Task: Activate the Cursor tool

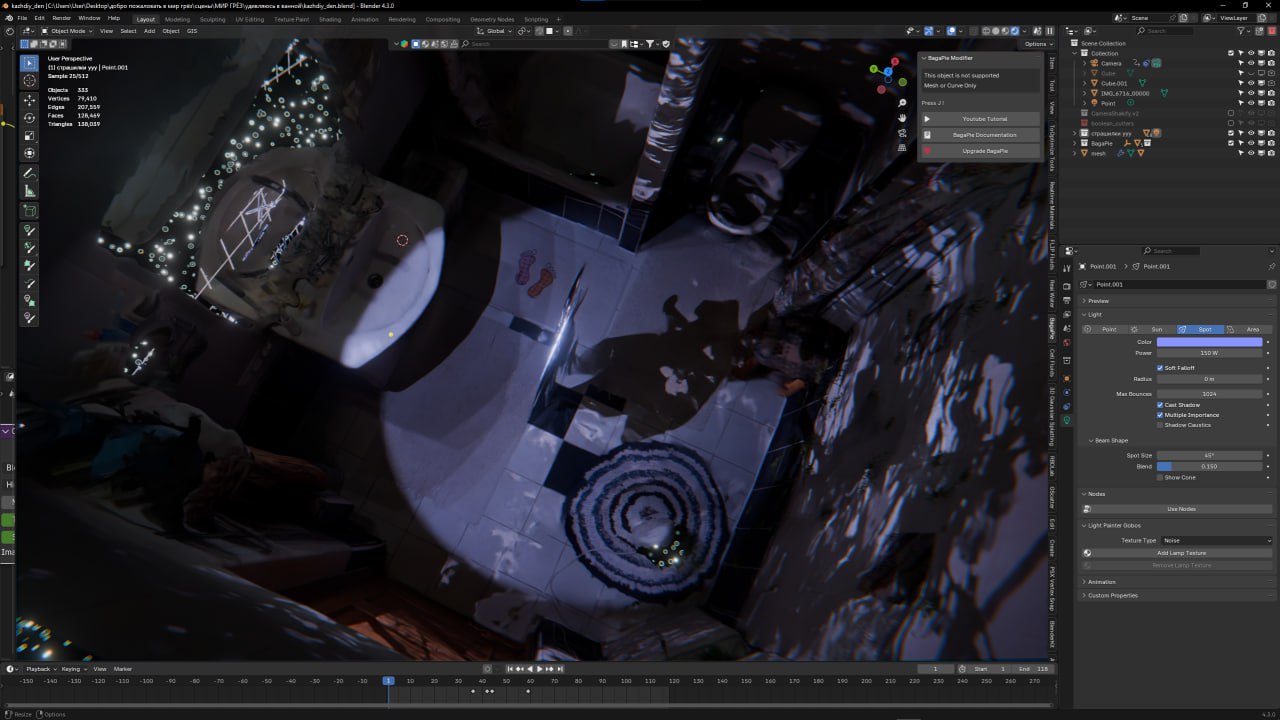Action: point(30,81)
